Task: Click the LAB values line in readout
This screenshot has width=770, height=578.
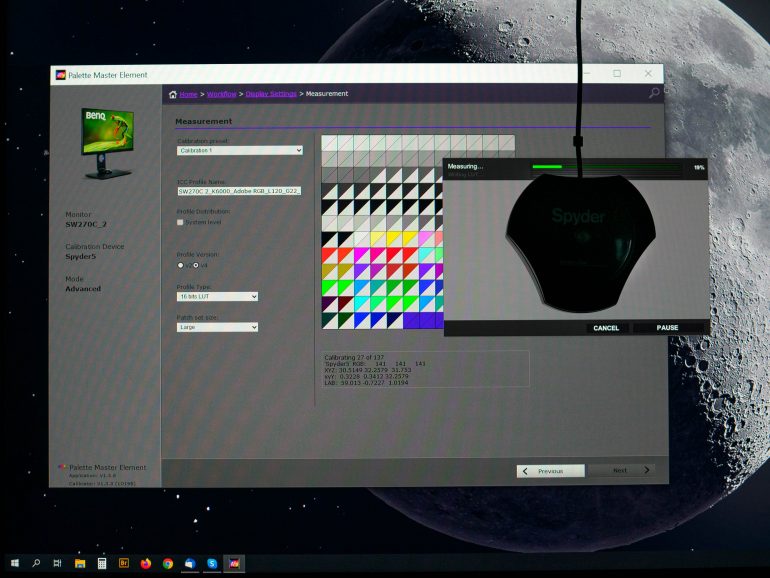Action: 366,383
